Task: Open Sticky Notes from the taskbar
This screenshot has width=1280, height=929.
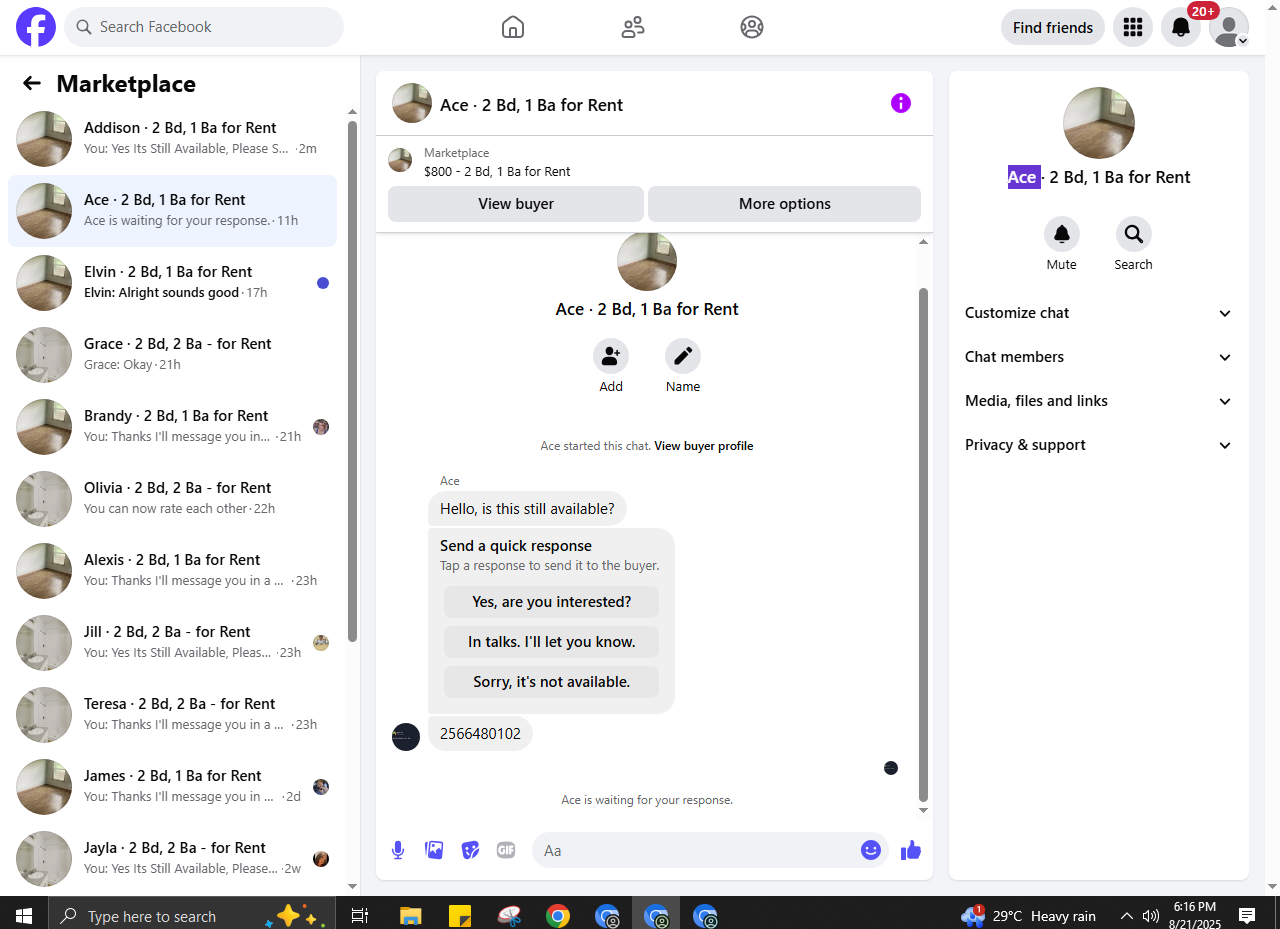Action: pyautogui.click(x=460, y=915)
